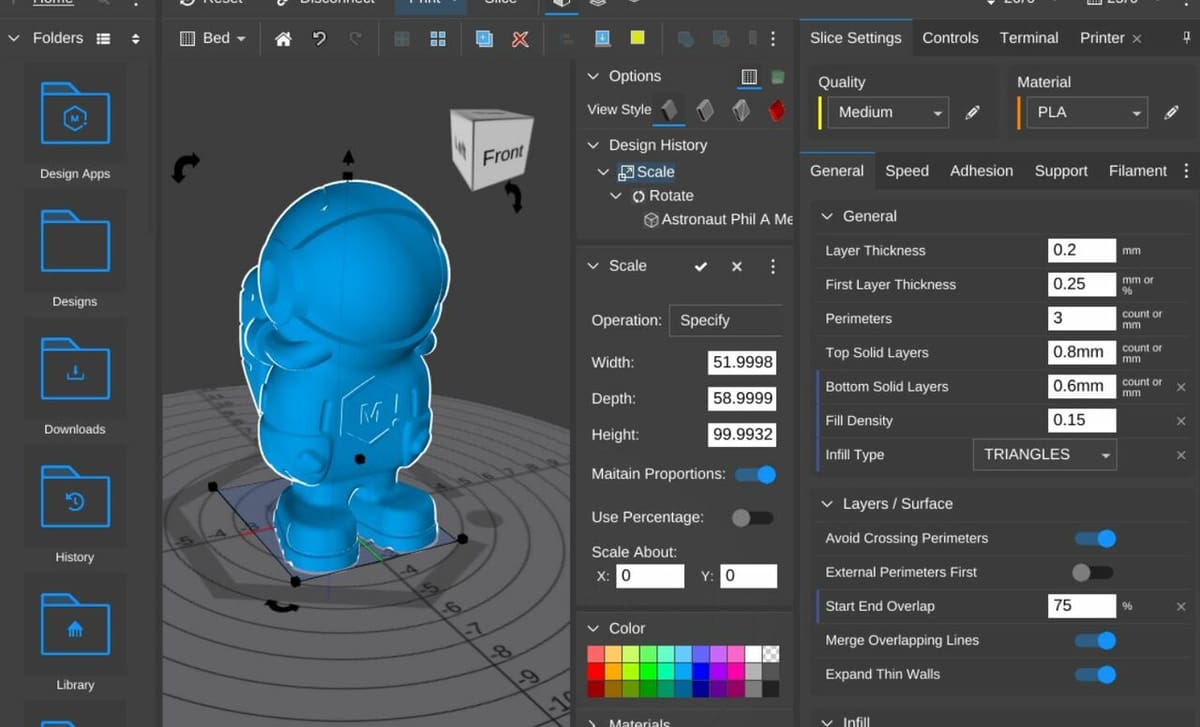Open the Designs folder
1200x727 pixels.
click(75, 240)
